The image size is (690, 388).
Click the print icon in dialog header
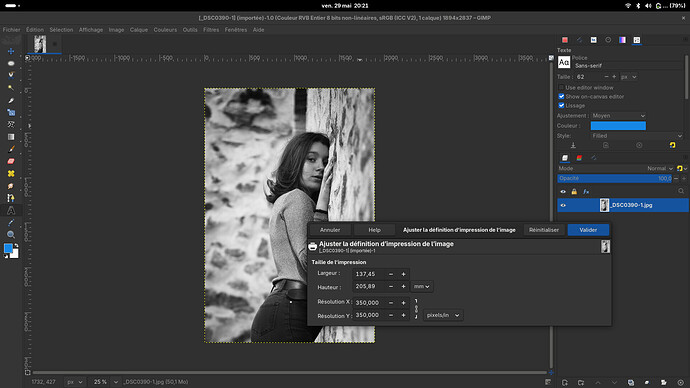click(312, 246)
